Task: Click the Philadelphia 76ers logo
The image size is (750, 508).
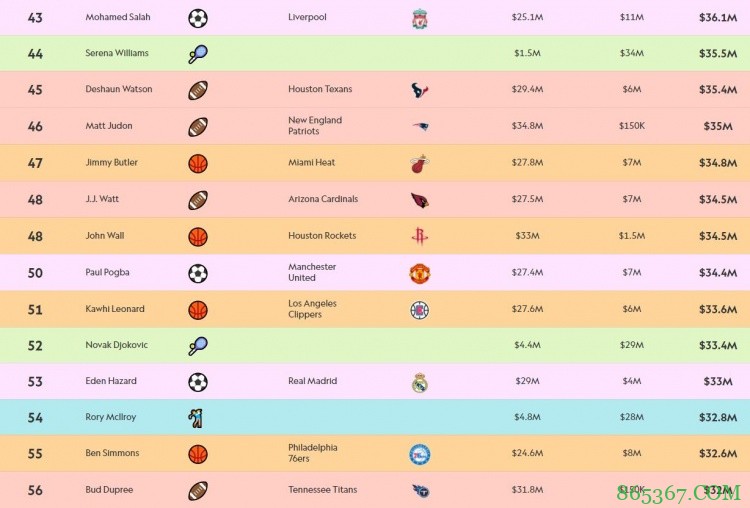Action: [x=419, y=455]
